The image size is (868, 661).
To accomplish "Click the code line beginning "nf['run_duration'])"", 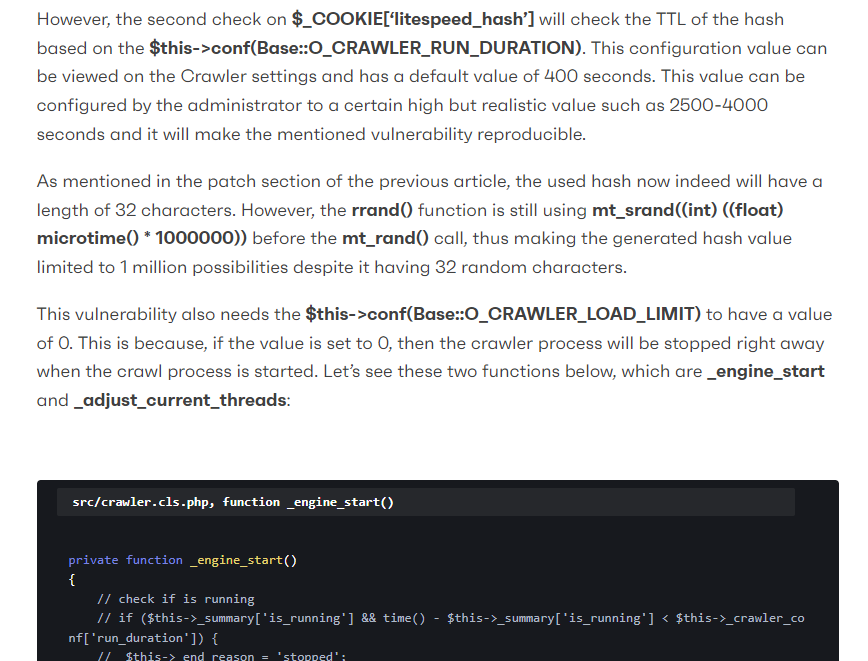I will click(x=143, y=638).
